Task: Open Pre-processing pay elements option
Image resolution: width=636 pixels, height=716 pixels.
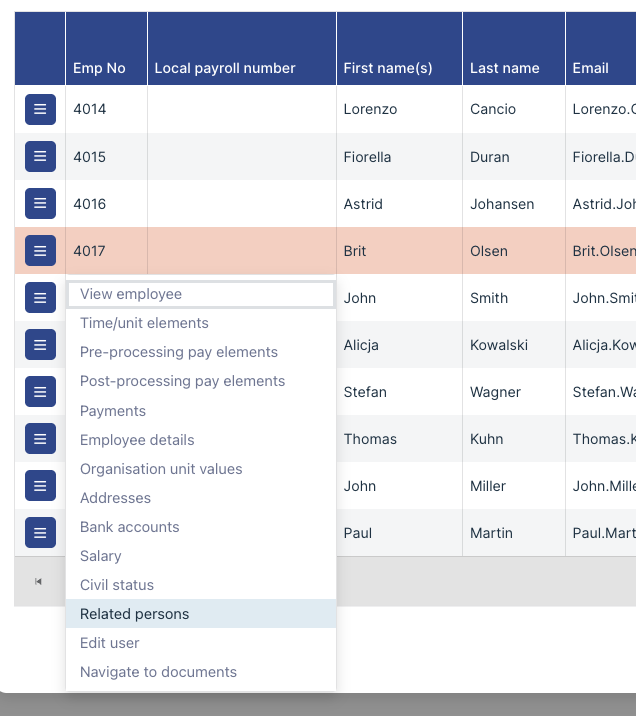Action: tap(179, 352)
